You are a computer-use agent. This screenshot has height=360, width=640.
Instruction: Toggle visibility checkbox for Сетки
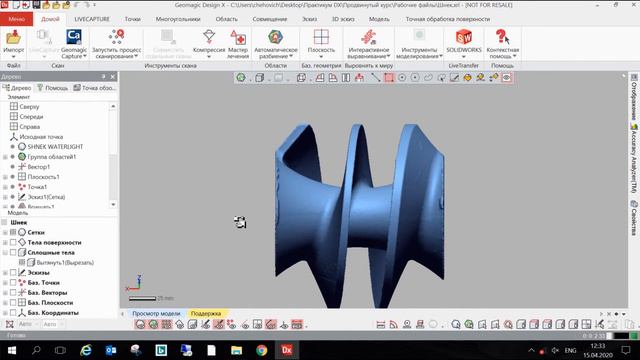[x=13, y=232]
